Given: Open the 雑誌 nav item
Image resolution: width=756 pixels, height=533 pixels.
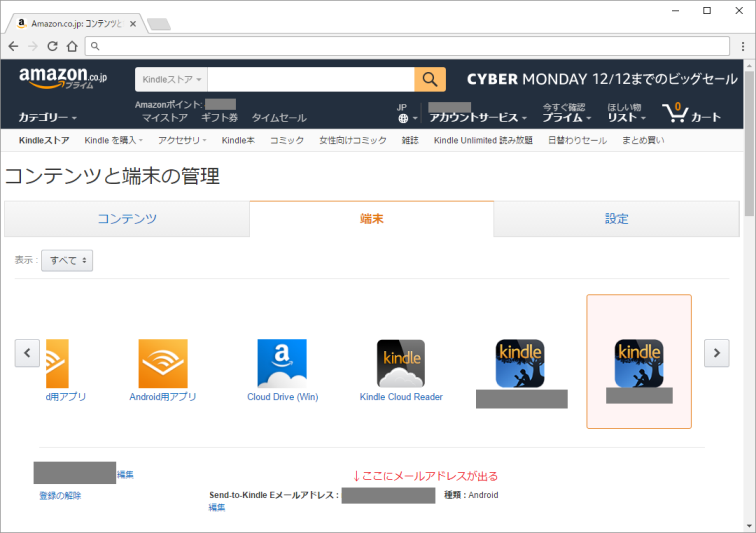Looking at the screenshot, I should (410, 140).
